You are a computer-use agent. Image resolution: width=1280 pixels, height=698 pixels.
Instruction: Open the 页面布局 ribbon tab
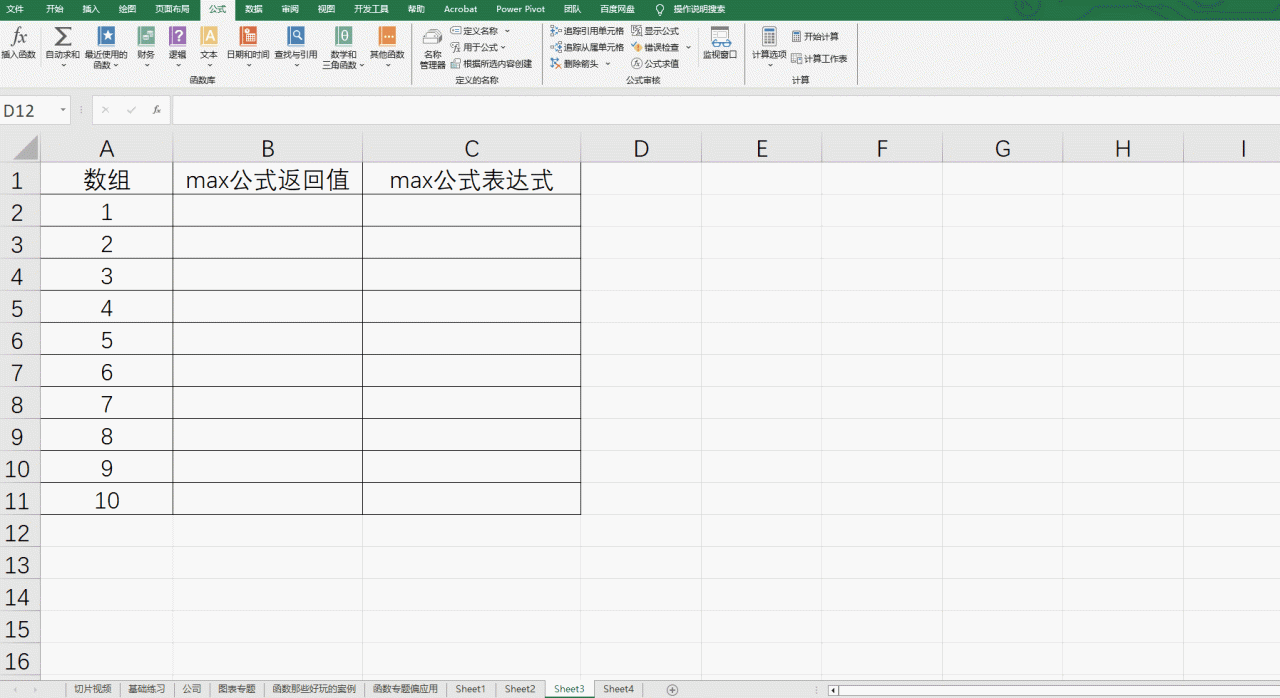pyautogui.click(x=172, y=9)
